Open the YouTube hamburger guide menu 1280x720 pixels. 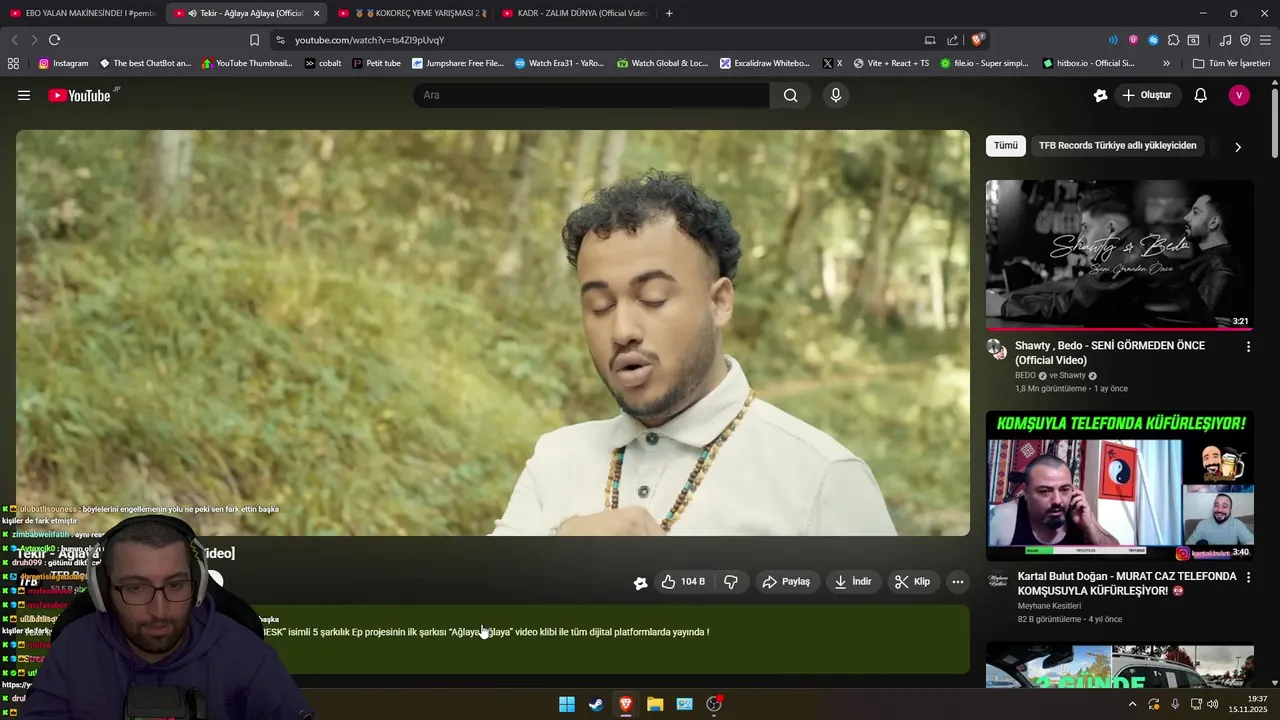24,95
